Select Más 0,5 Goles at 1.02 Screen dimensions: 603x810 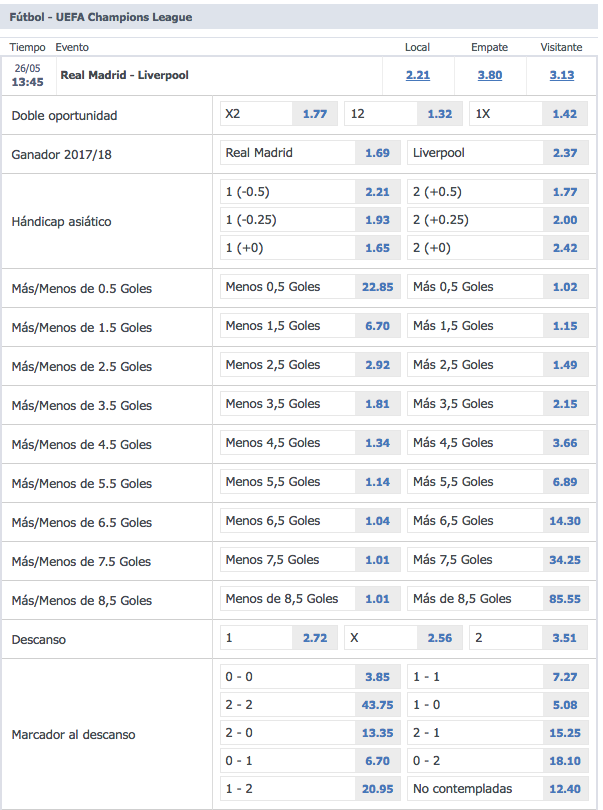(x=564, y=287)
